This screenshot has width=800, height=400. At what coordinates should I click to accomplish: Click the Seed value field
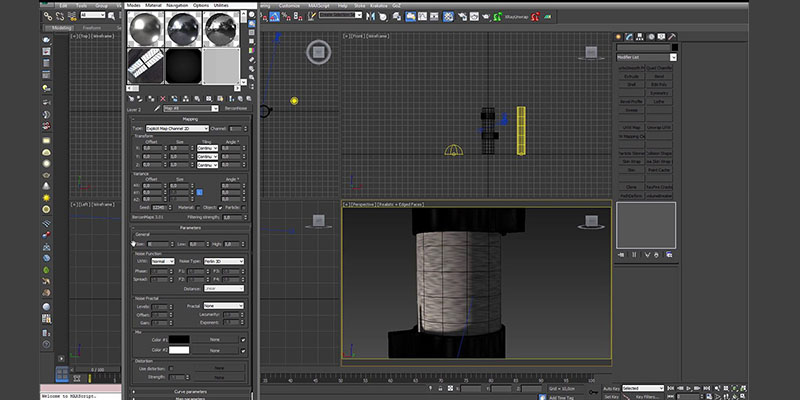[x=159, y=208]
